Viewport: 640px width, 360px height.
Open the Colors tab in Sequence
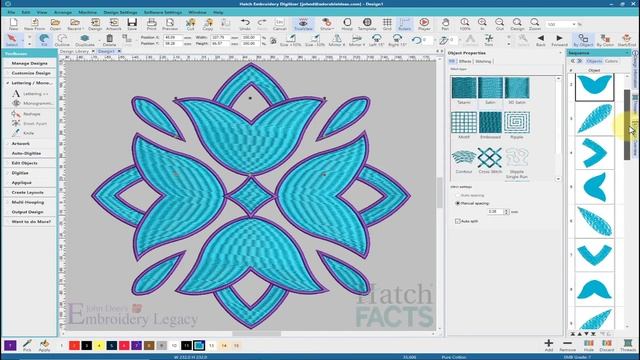coord(611,61)
